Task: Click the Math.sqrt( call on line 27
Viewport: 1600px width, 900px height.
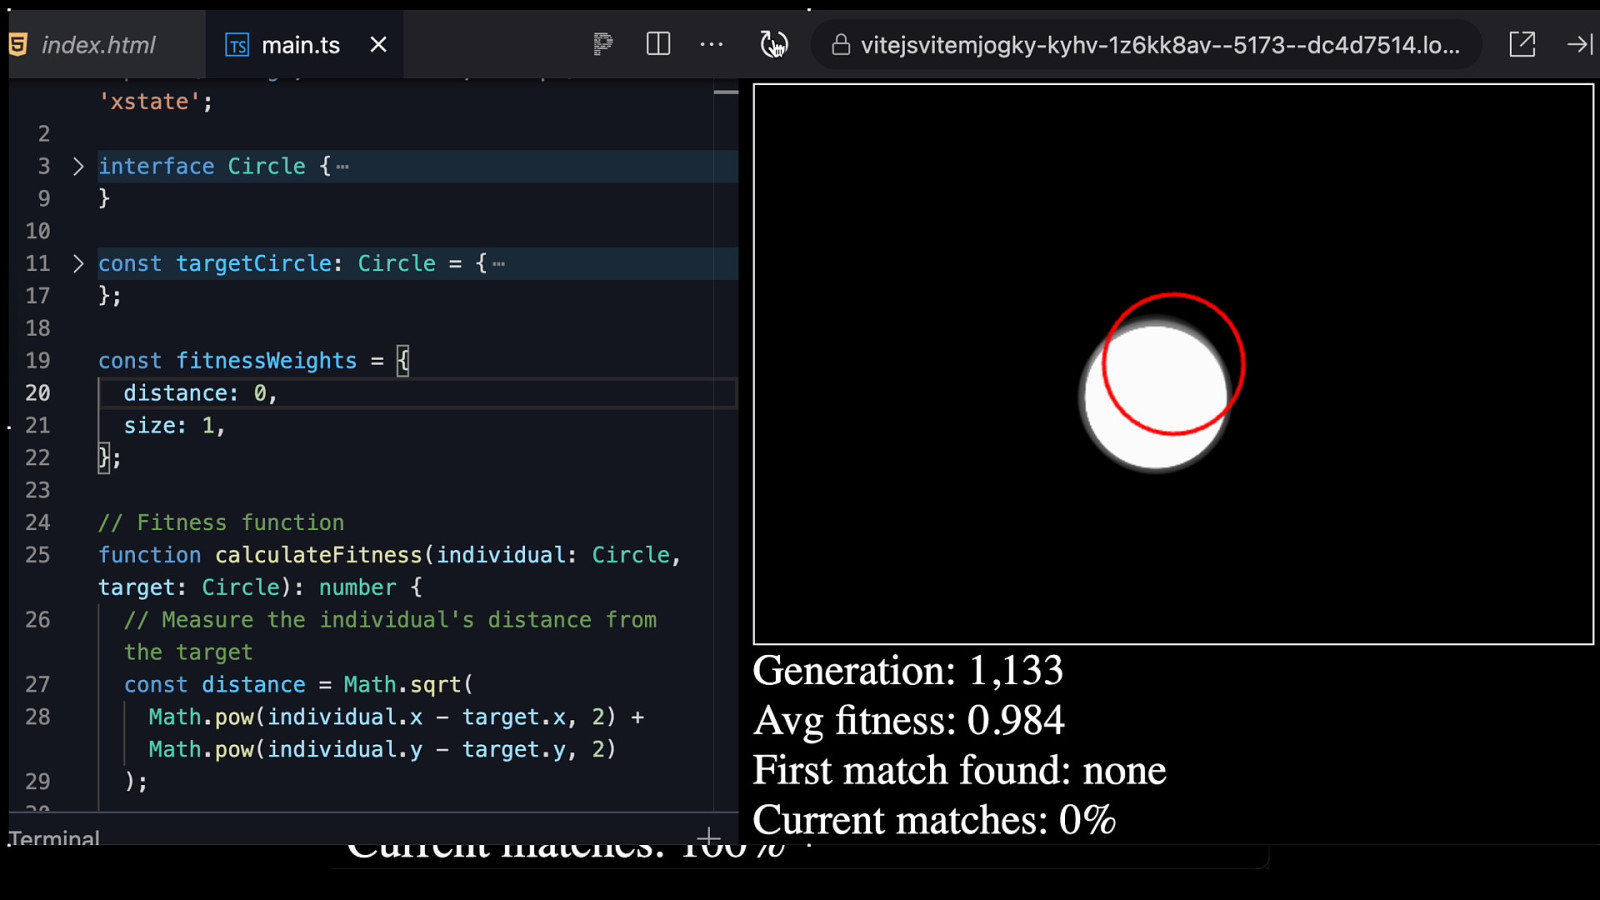Action: [408, 685]
